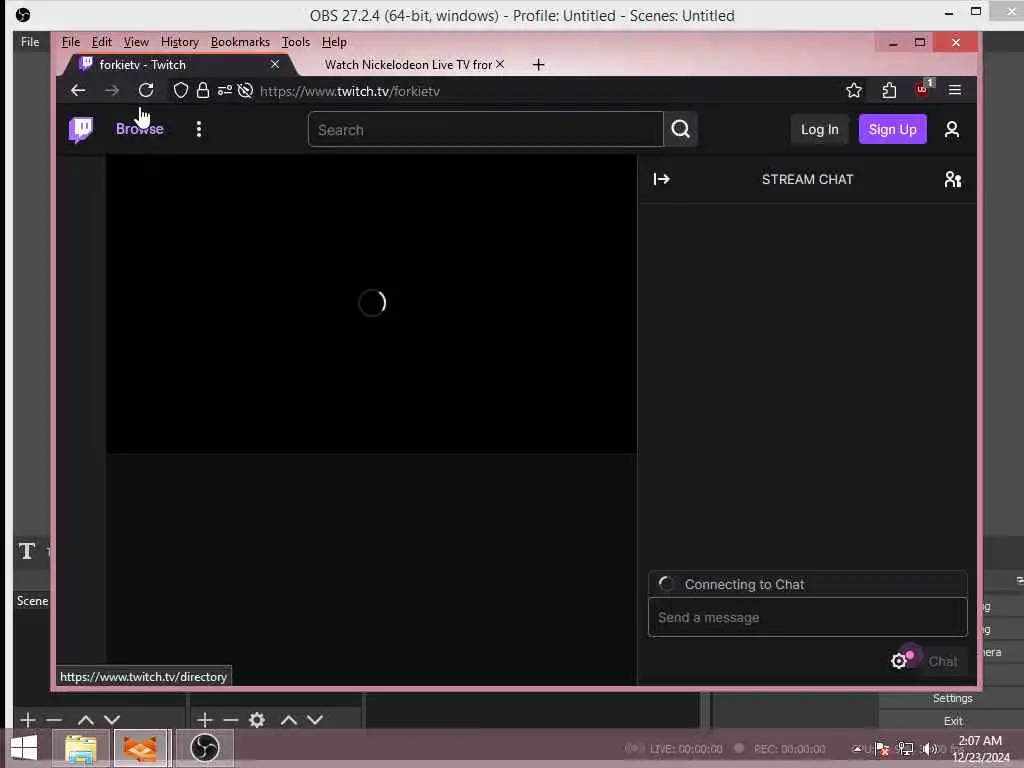Image resolution: width=1024 pixels, height=768 pixels.
Task: Click the OBS Exit button
Action: (x=953, y=721)
